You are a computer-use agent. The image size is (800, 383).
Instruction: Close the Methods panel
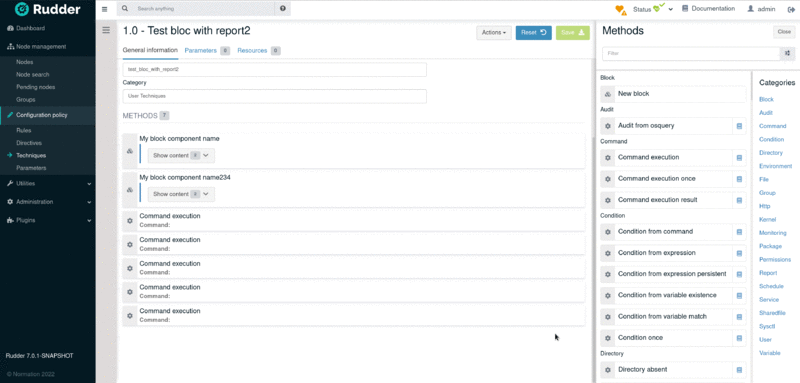pyautogui.click(x=784, y=32)
